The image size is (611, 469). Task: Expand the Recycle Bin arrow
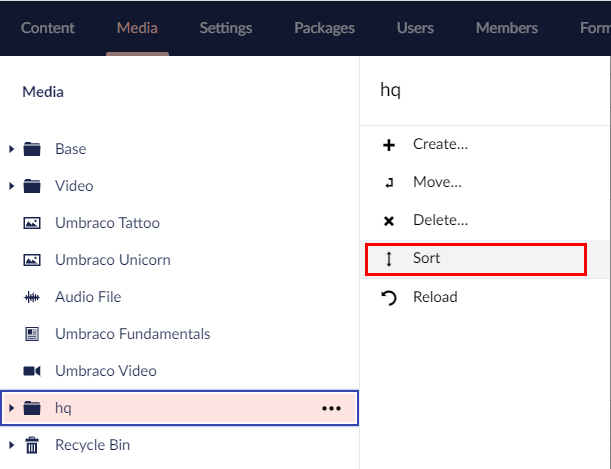tap(12, 445)
